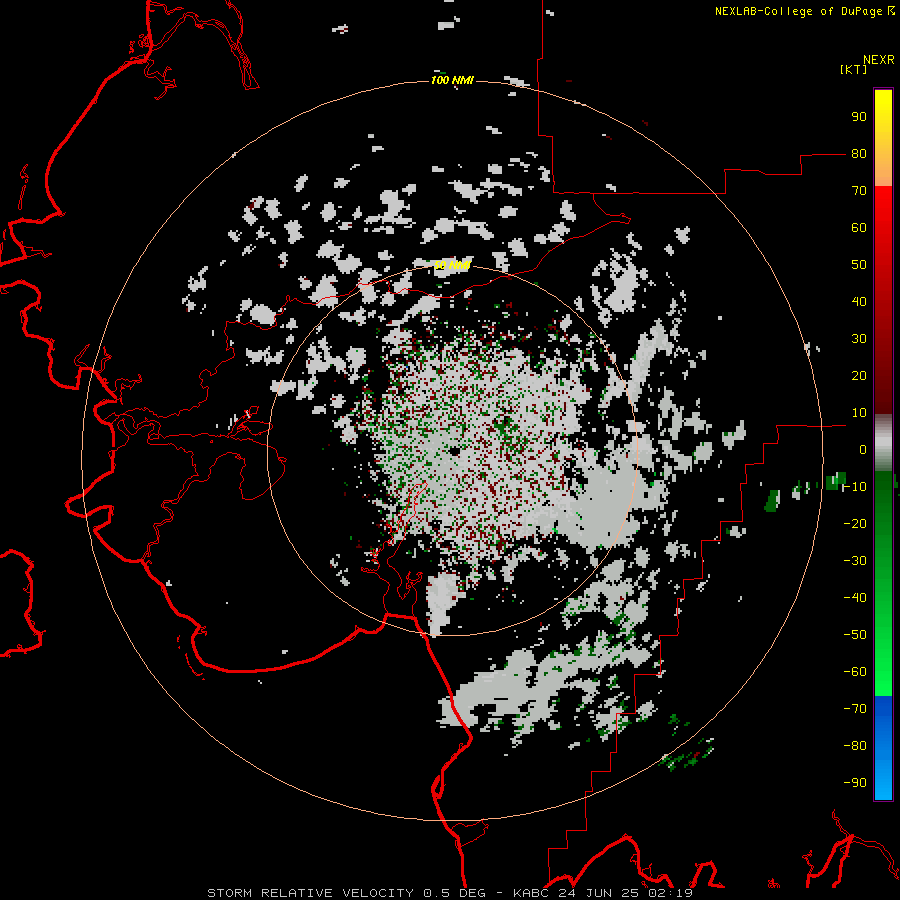Click the 50 value on velocity scale

859,265
